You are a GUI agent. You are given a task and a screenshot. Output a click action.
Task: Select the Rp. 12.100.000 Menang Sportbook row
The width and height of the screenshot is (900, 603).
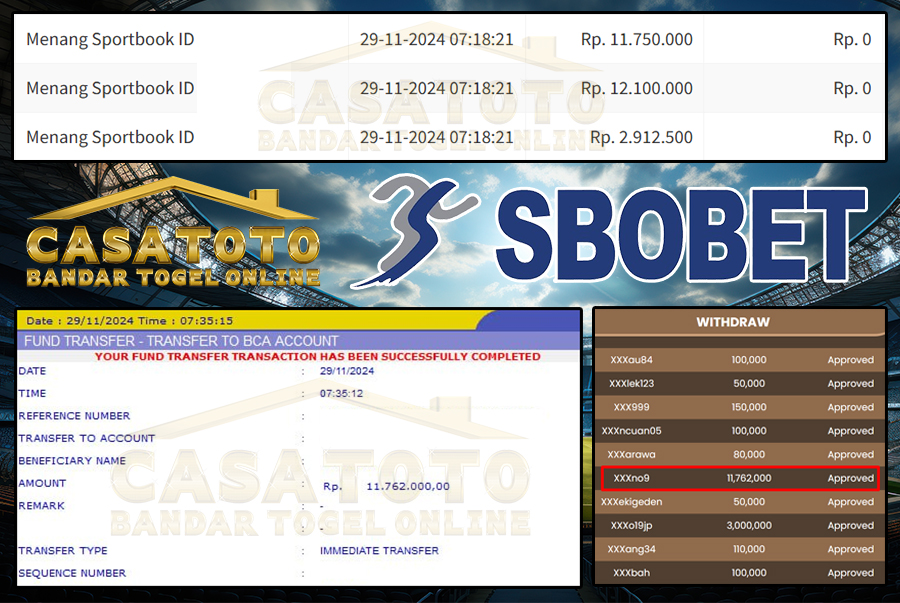point(449,88)
